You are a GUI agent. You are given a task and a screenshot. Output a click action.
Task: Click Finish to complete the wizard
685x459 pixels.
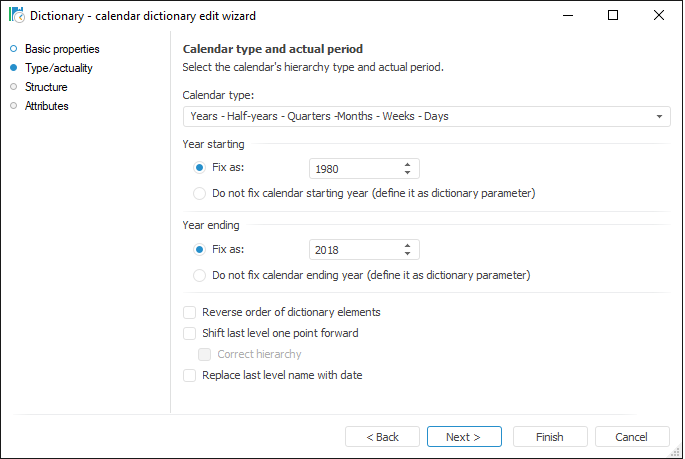tap(550, 437)
